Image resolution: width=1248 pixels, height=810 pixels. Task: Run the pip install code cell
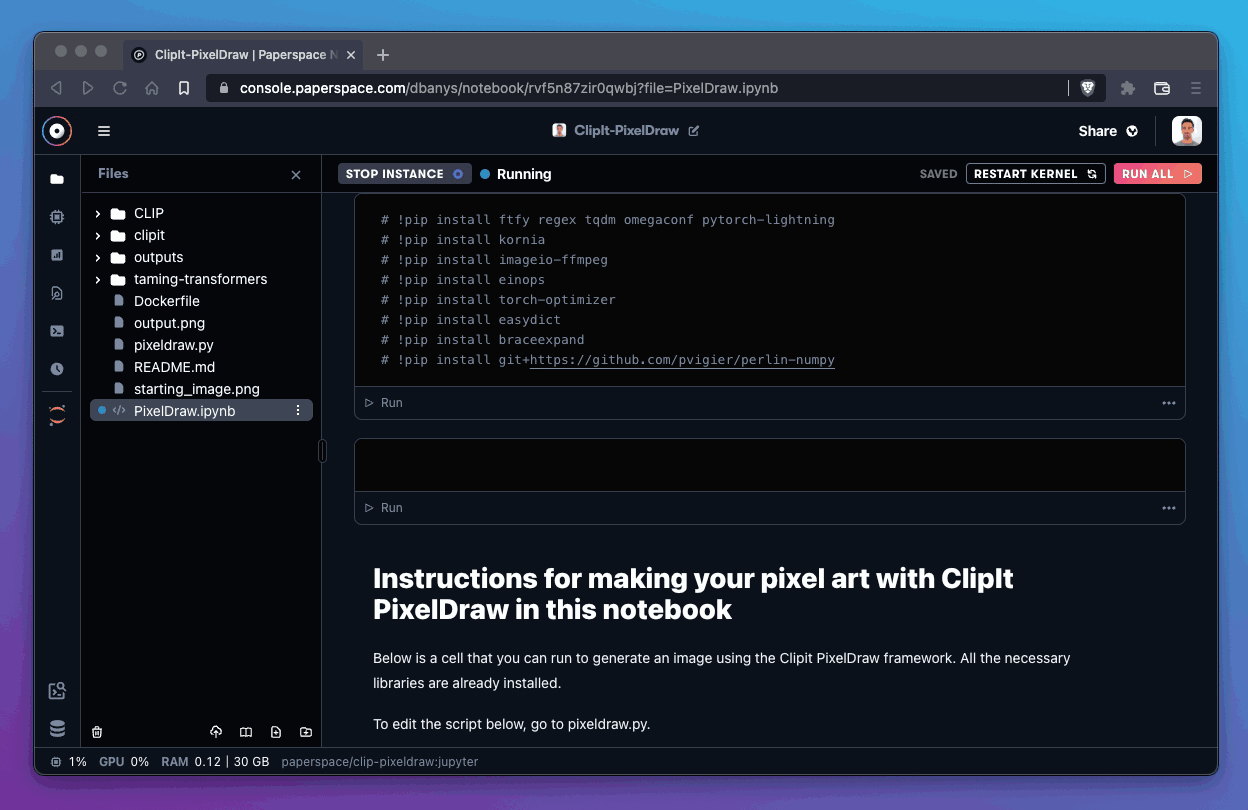tap(384, 403)
